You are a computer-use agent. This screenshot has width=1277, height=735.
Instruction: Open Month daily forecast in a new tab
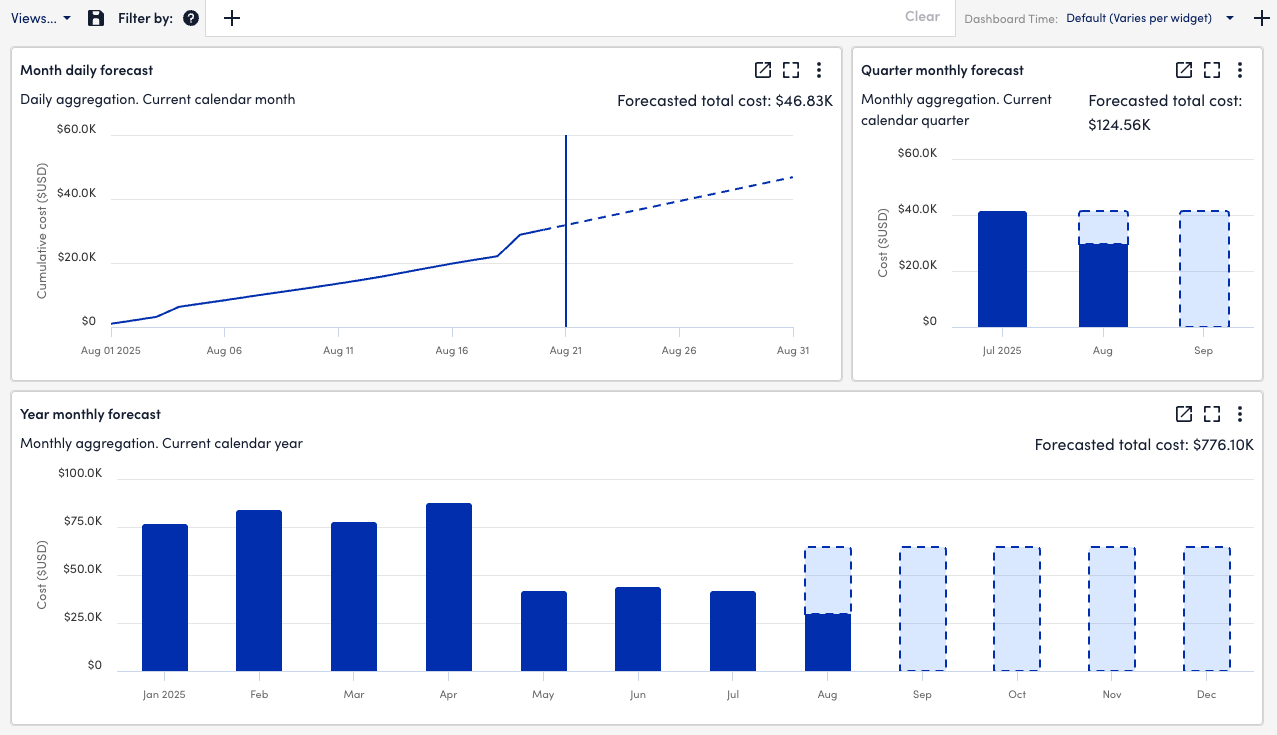pyautogui.click(x=763, y=70)
